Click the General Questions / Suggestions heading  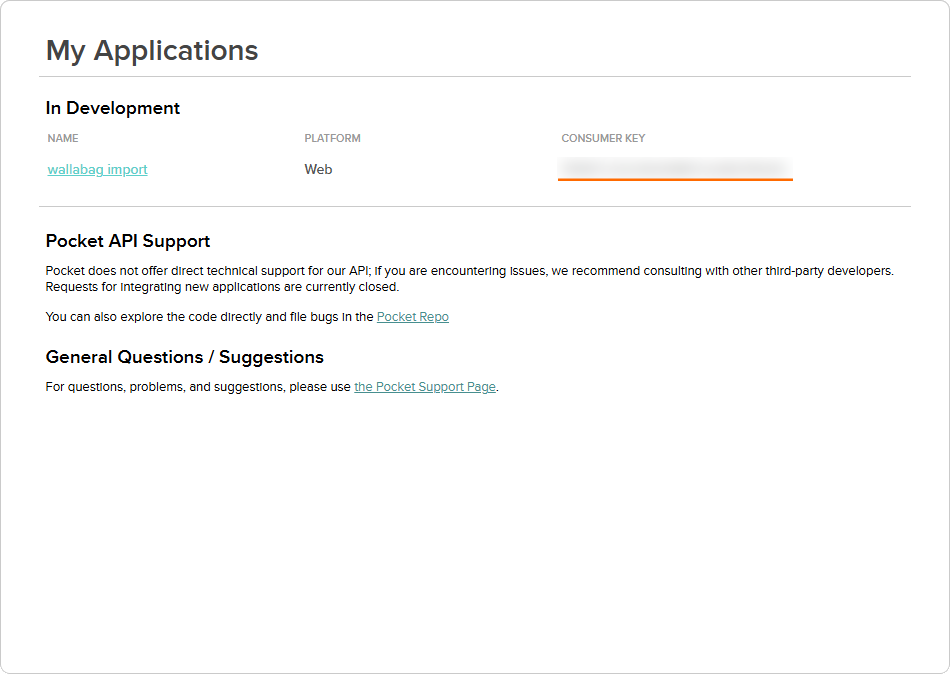[x=185, y=357]
